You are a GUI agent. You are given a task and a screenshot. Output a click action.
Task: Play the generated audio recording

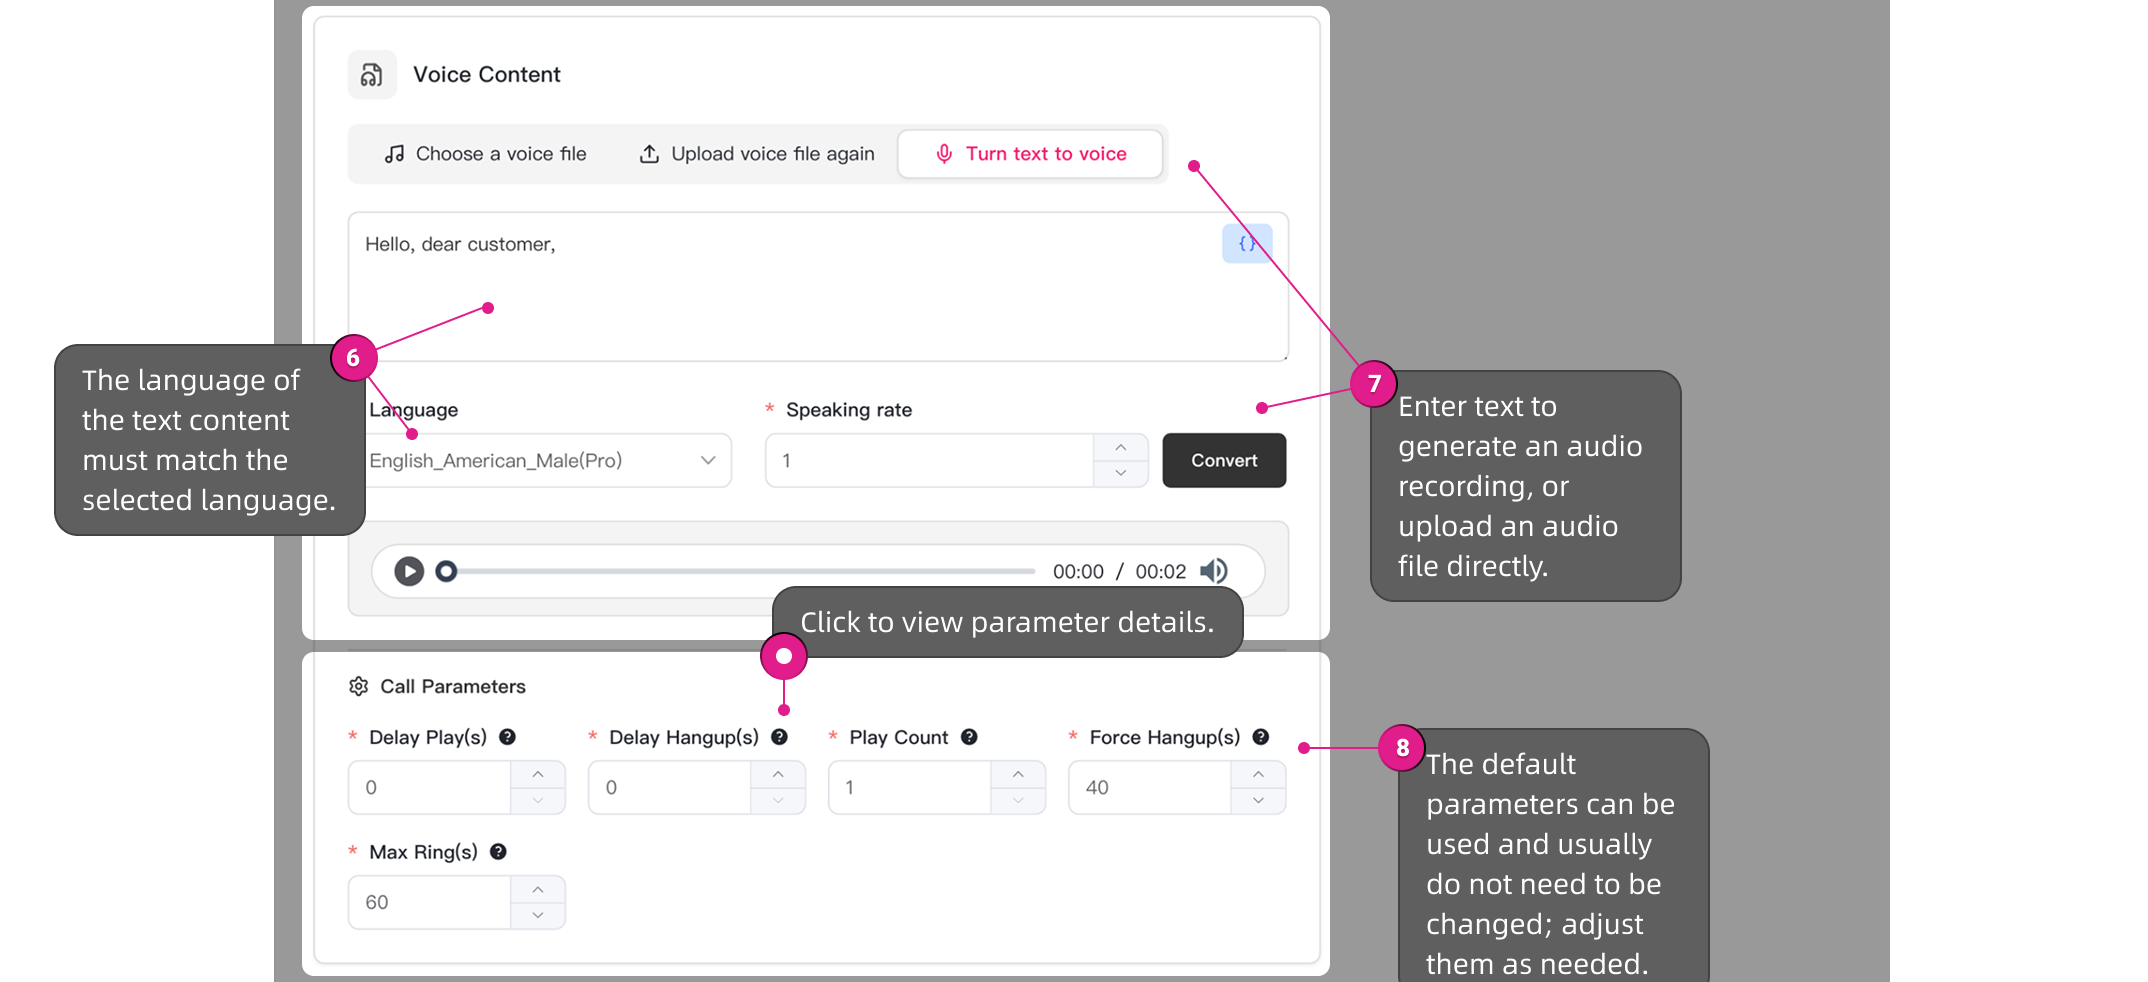click(409, 571)
